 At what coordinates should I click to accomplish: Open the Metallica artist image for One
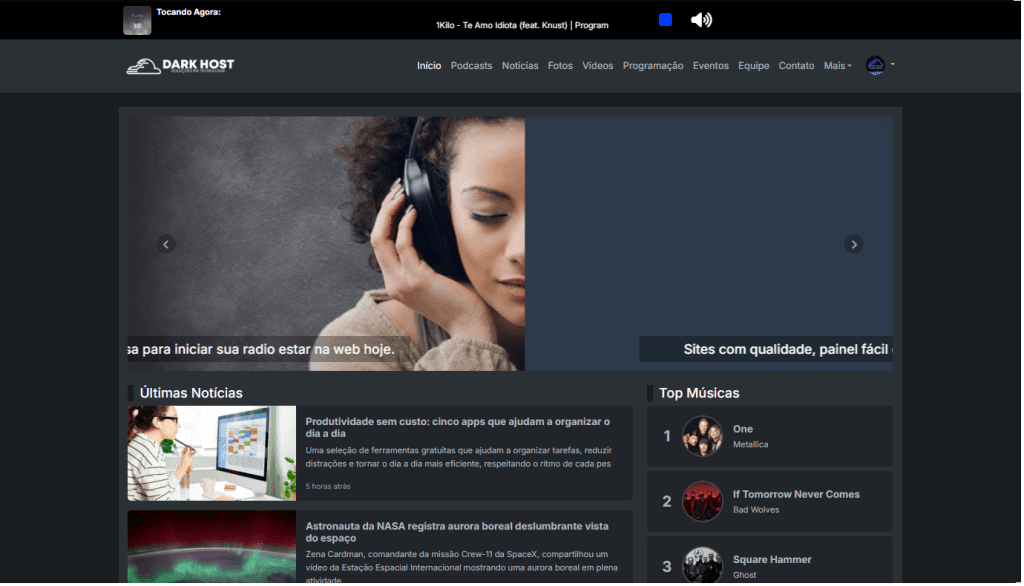coord(702,436)
